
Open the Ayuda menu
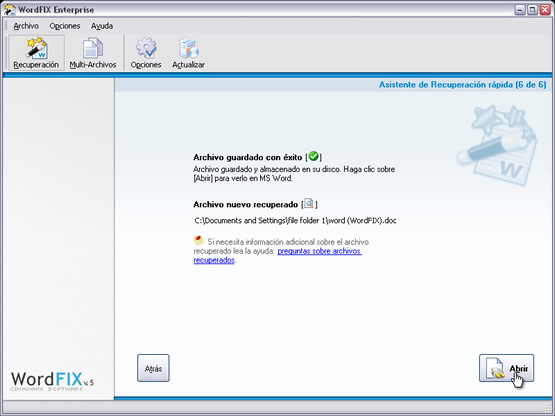(102, 26)
